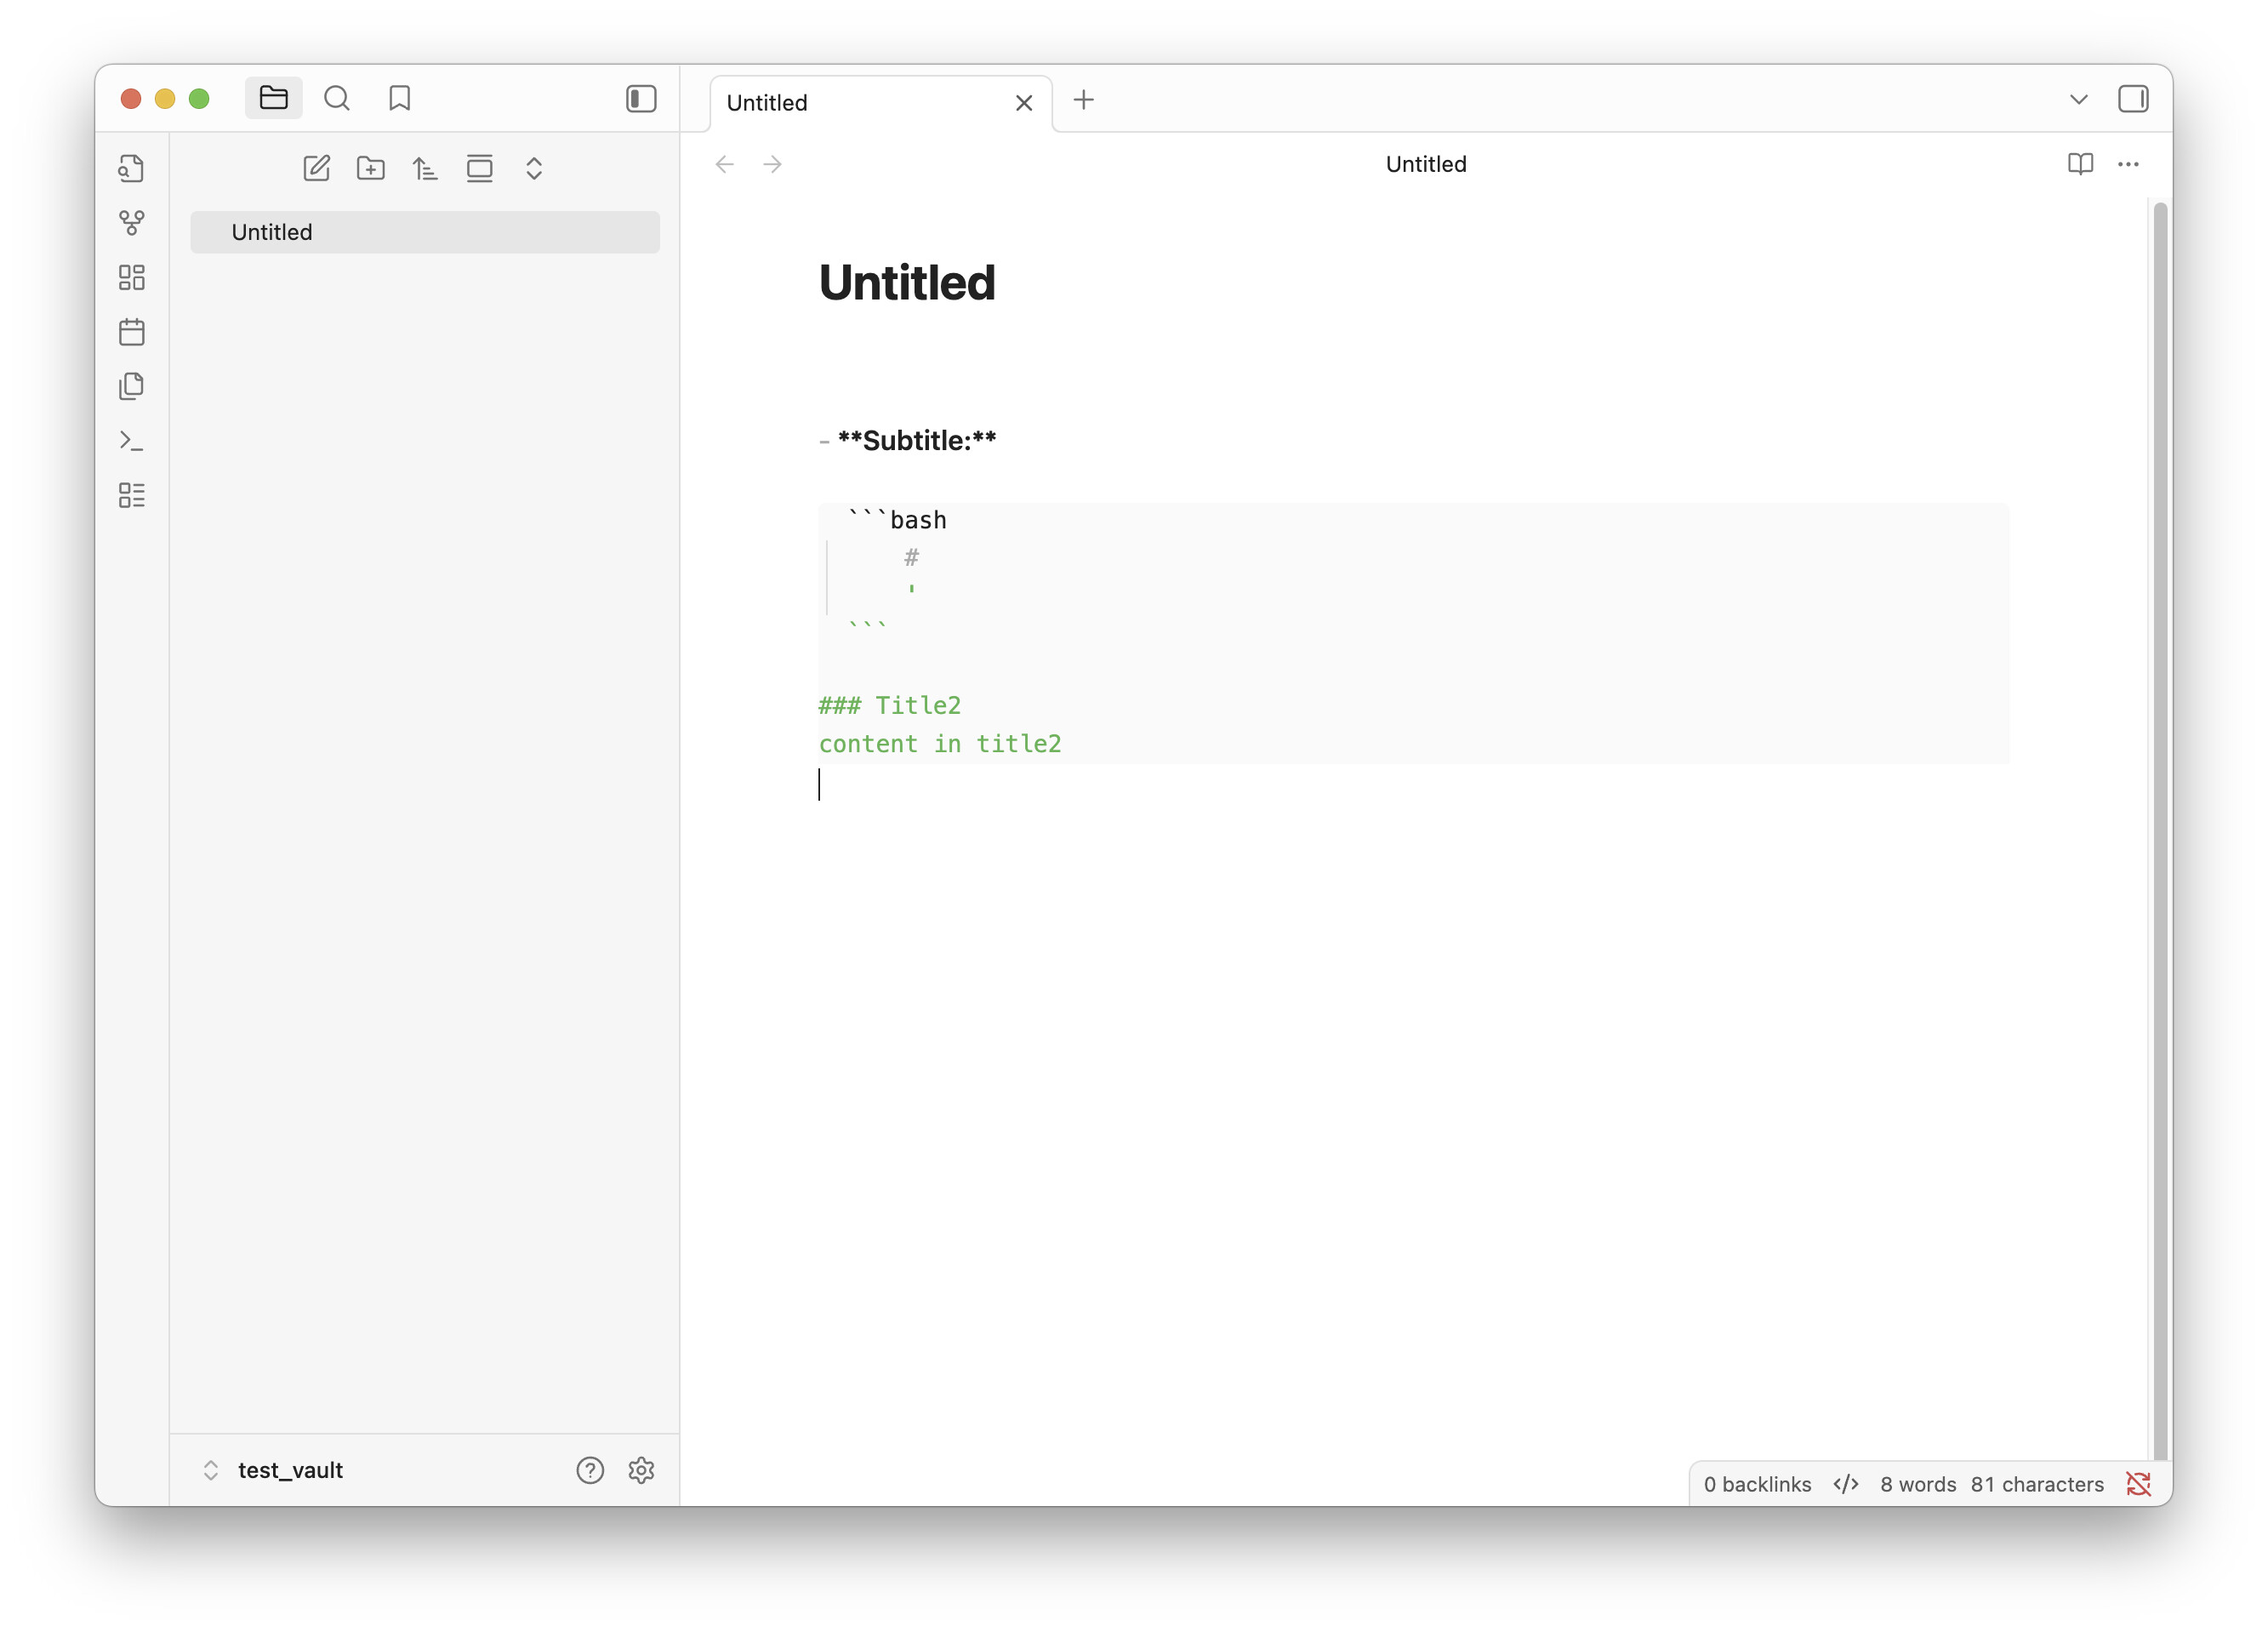2268x1632 pixels.
Task: Click the red sync disabled status icon
Action: [2139, 1484]
